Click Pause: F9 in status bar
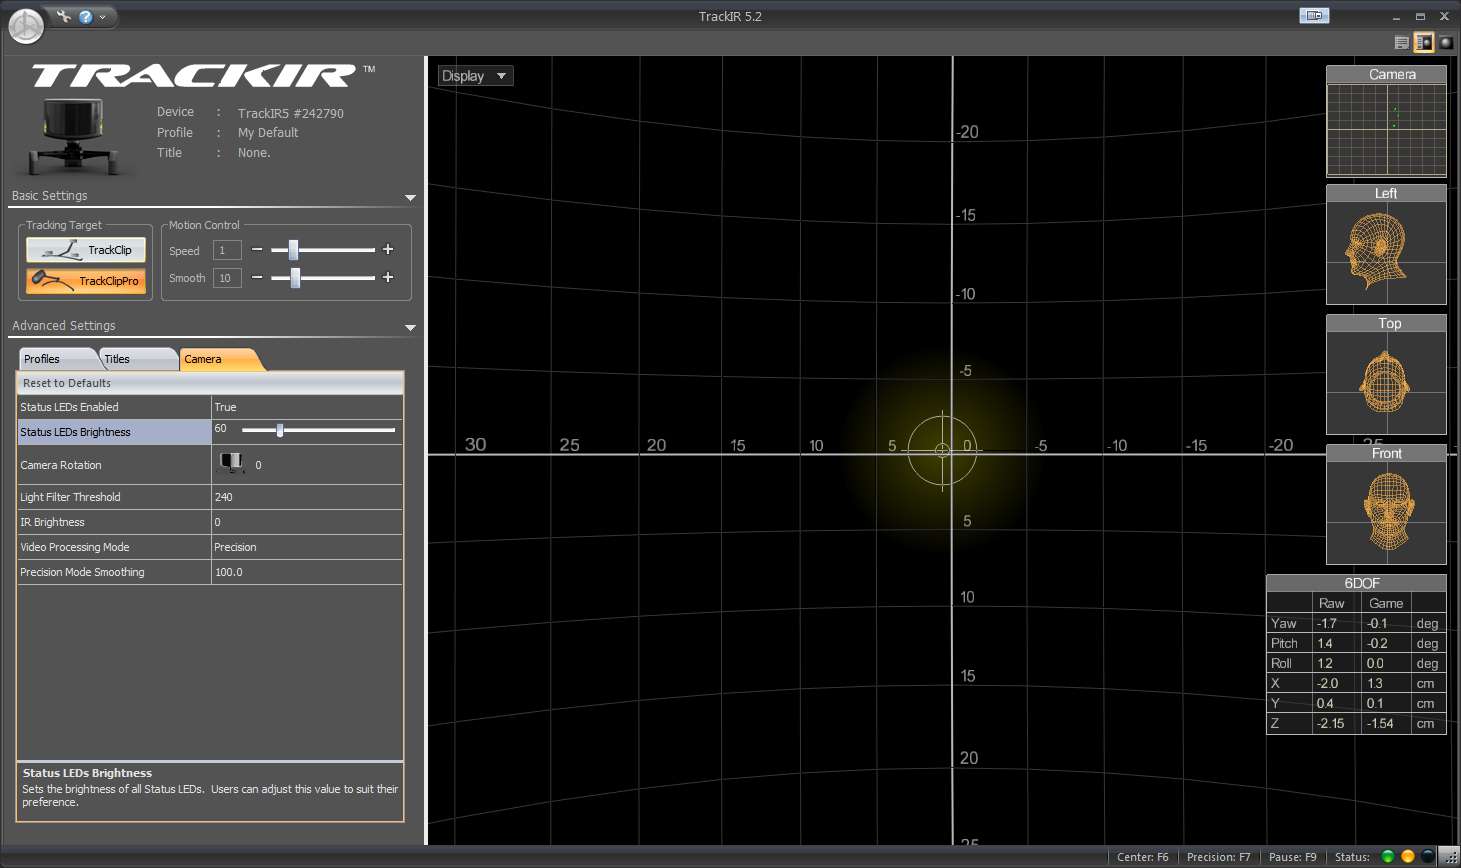Screen dimensions: 1461x868 pyautogui.click(x=1292, y=857)
